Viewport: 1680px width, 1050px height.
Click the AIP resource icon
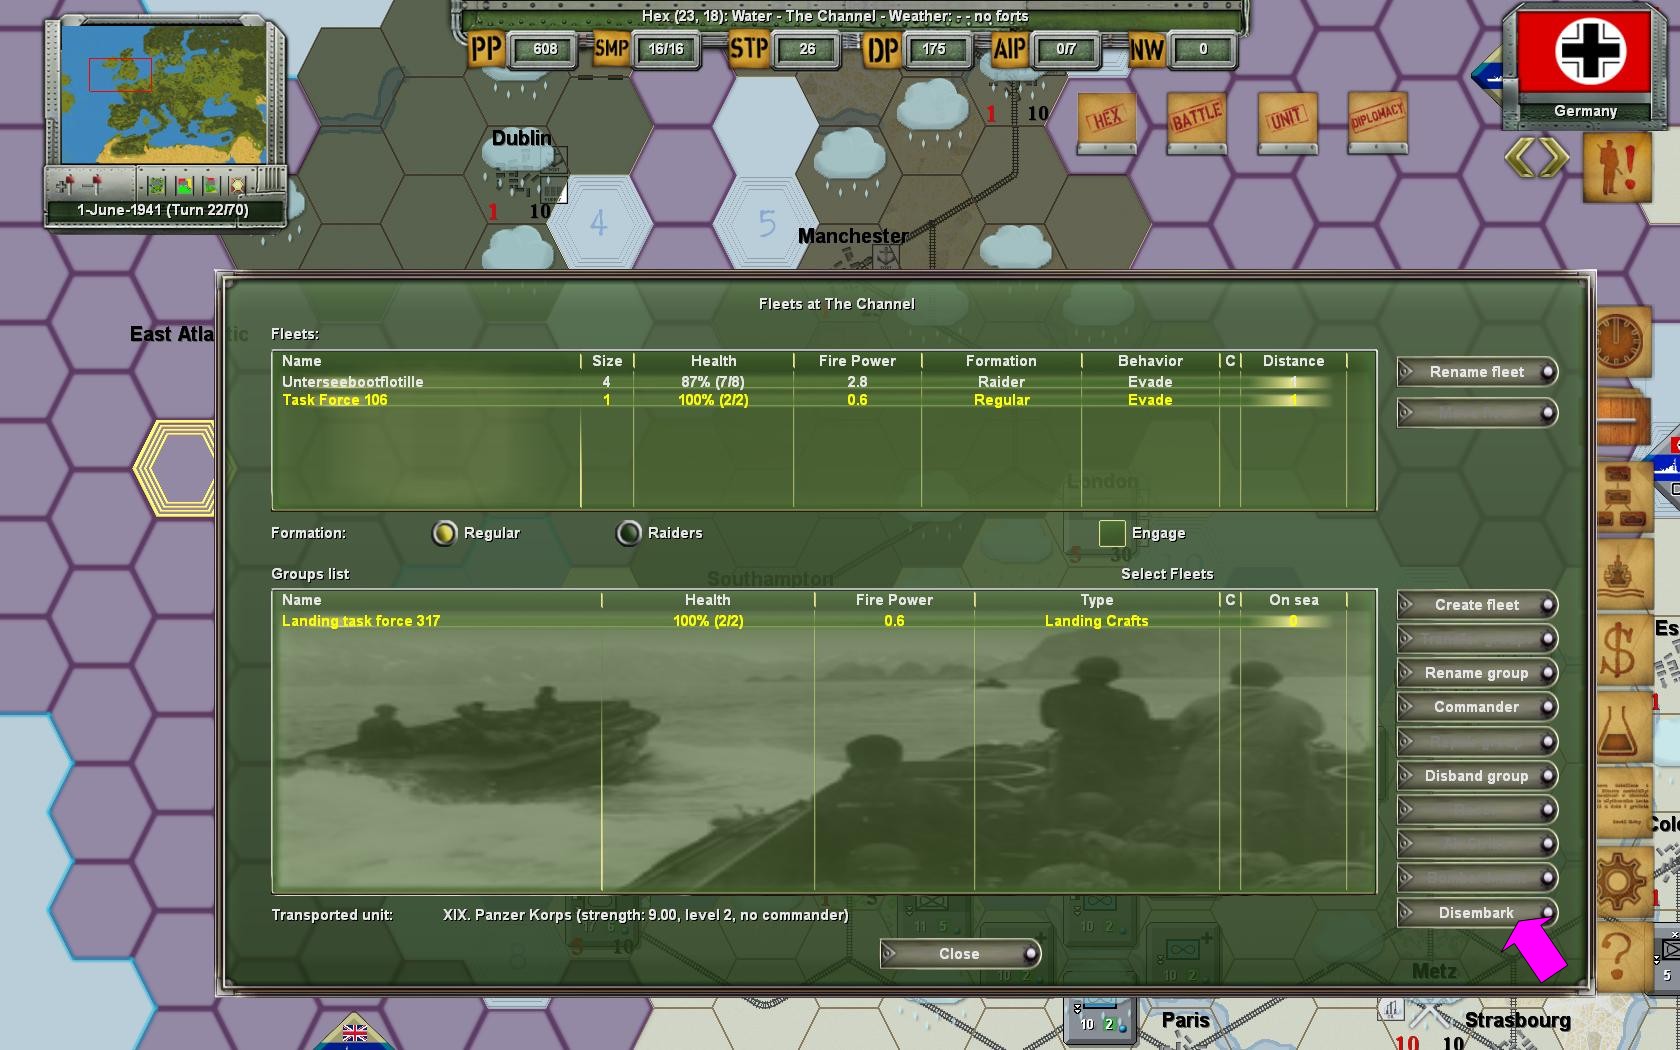(1009, 49)
